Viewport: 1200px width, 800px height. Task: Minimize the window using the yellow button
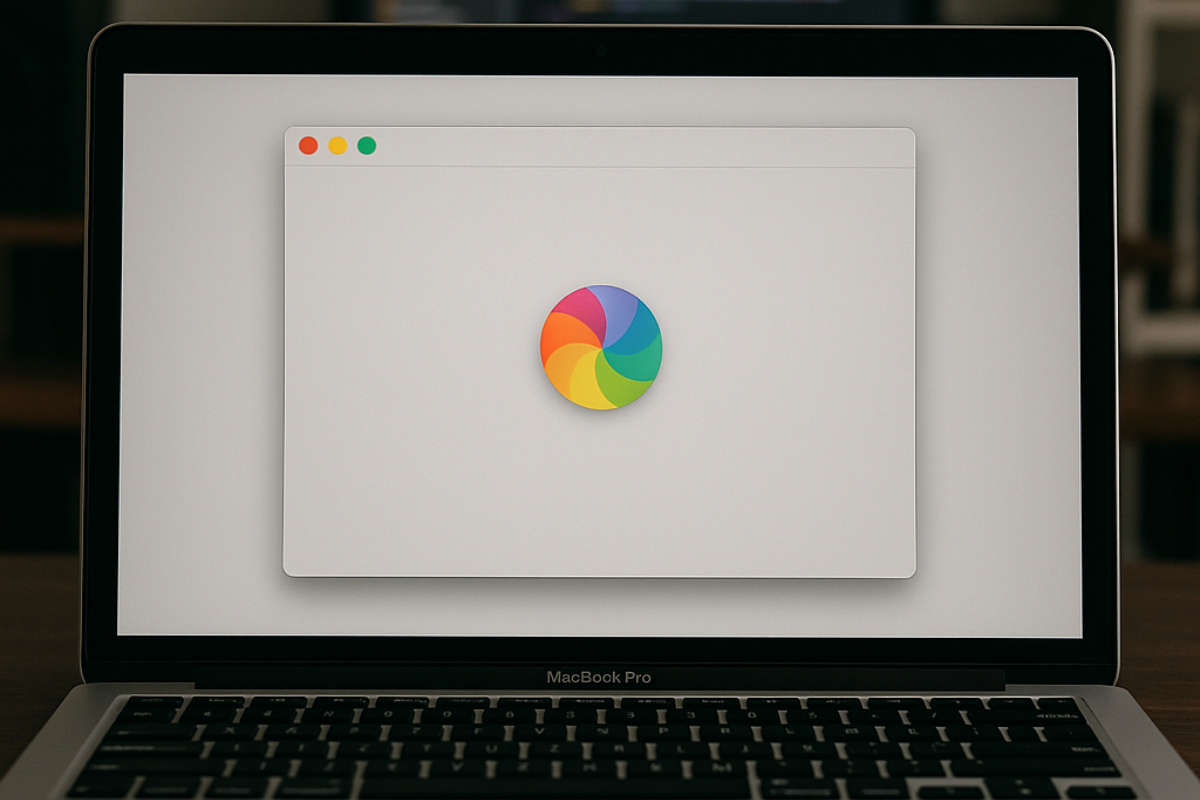coord(338,146)
